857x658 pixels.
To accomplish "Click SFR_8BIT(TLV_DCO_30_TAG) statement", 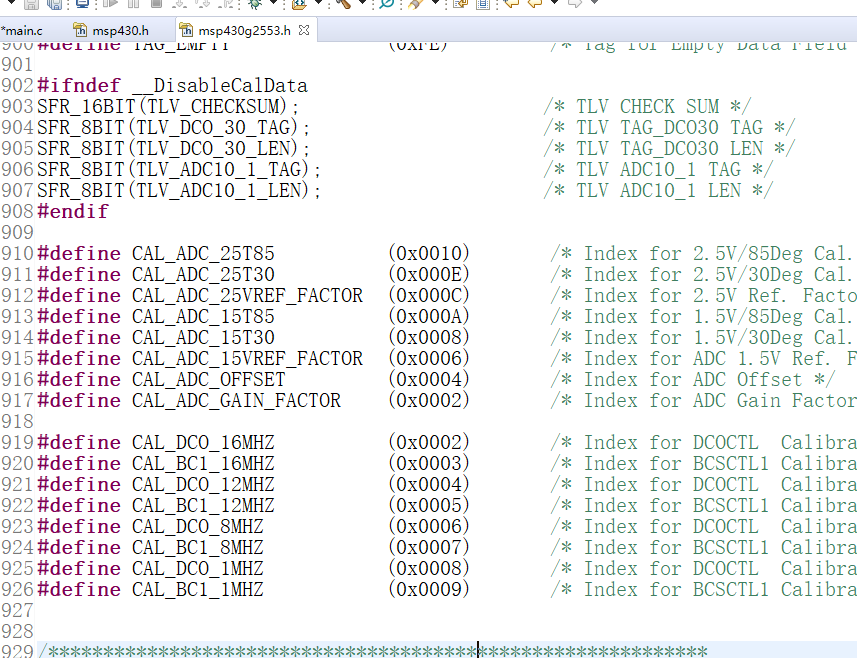I will coord(173,128).
